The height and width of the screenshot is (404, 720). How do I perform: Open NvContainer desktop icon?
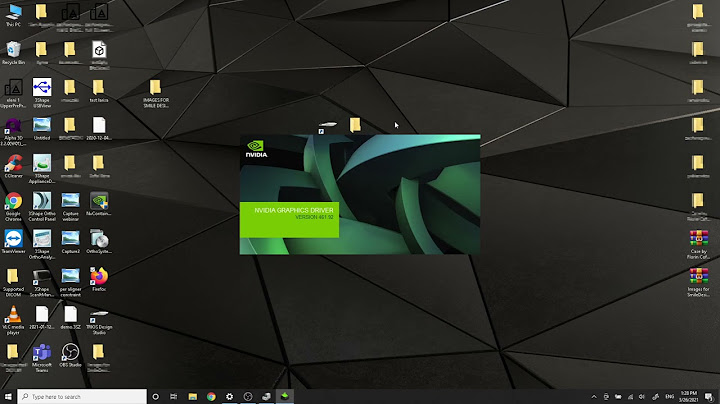point(99,204)
